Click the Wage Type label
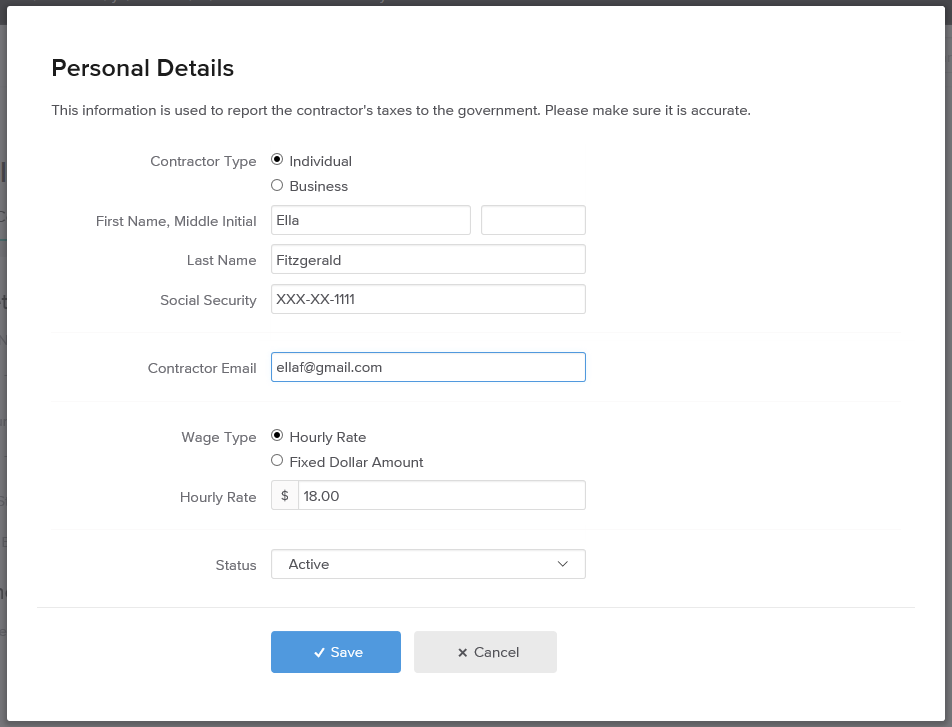952x727 pixels. click(218, 437)
